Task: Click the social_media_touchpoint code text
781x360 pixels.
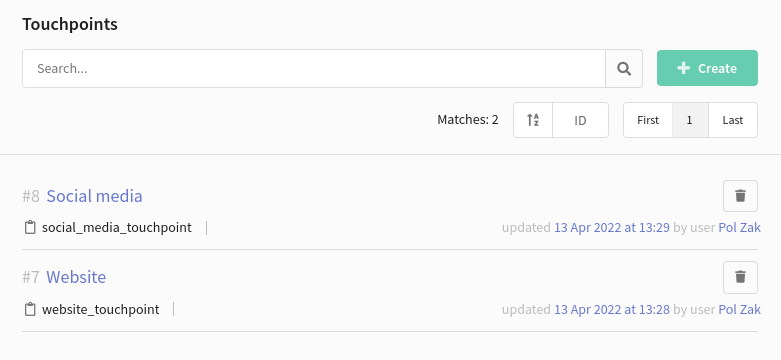Action: tap(117, 228)
